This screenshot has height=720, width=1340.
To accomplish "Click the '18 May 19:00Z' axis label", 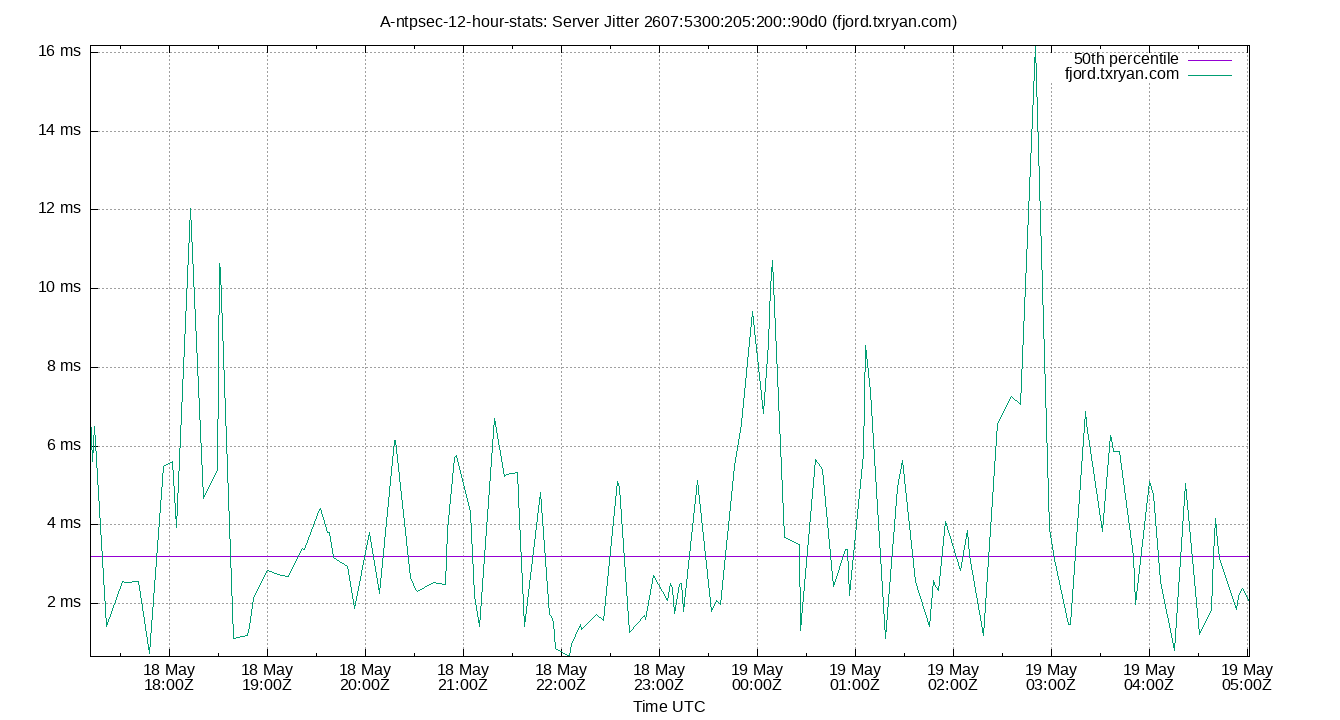I will click(267, 677).
